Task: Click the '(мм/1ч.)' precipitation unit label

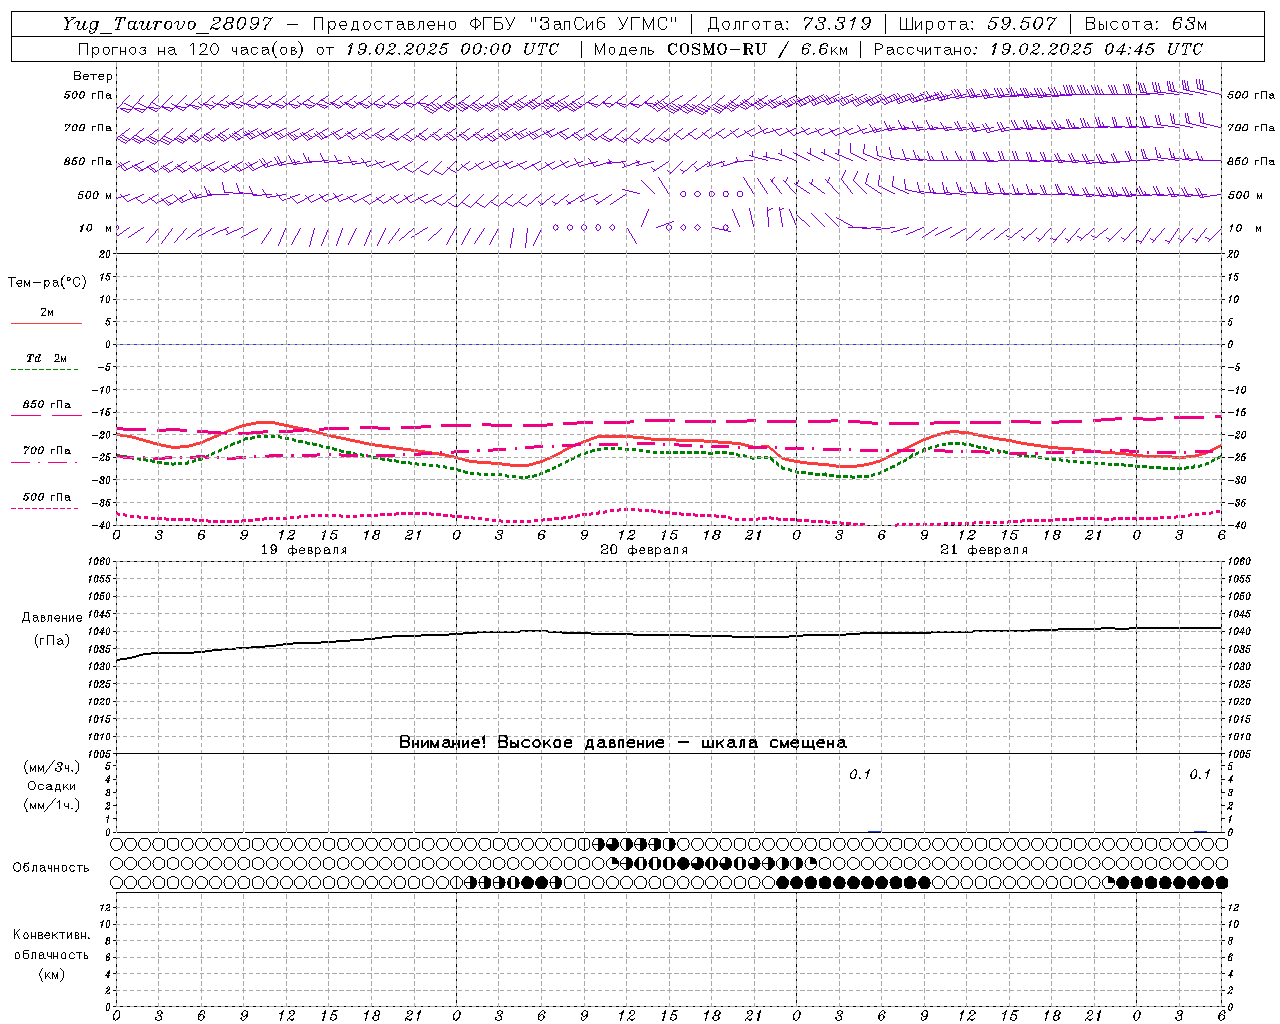Action: (x=51, y=805)
